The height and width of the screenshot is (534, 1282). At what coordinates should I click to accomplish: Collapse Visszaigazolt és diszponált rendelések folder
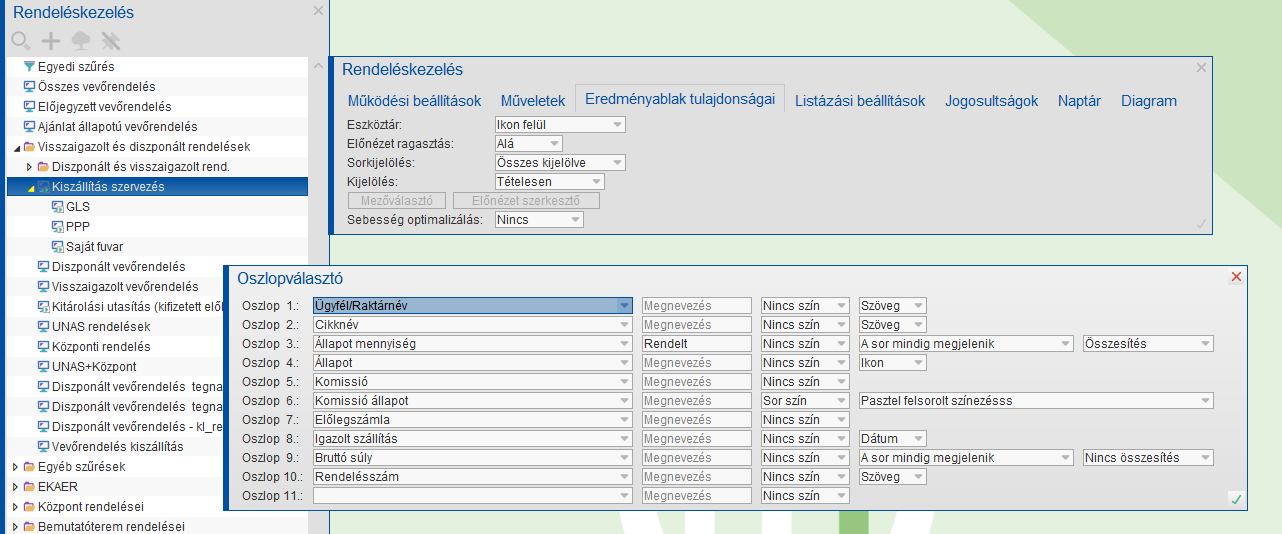[15, 148]
